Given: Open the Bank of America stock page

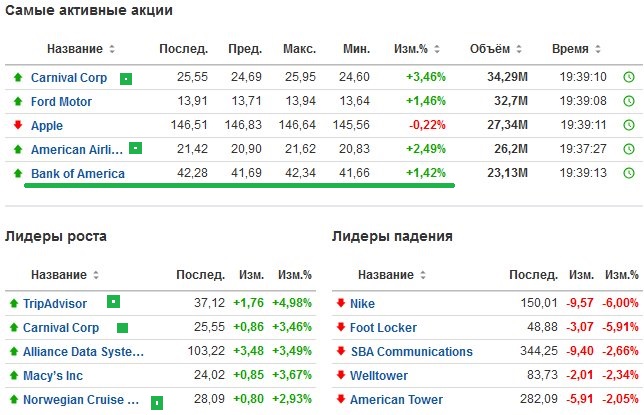Looking at the screenshot, I should [78, 174].
